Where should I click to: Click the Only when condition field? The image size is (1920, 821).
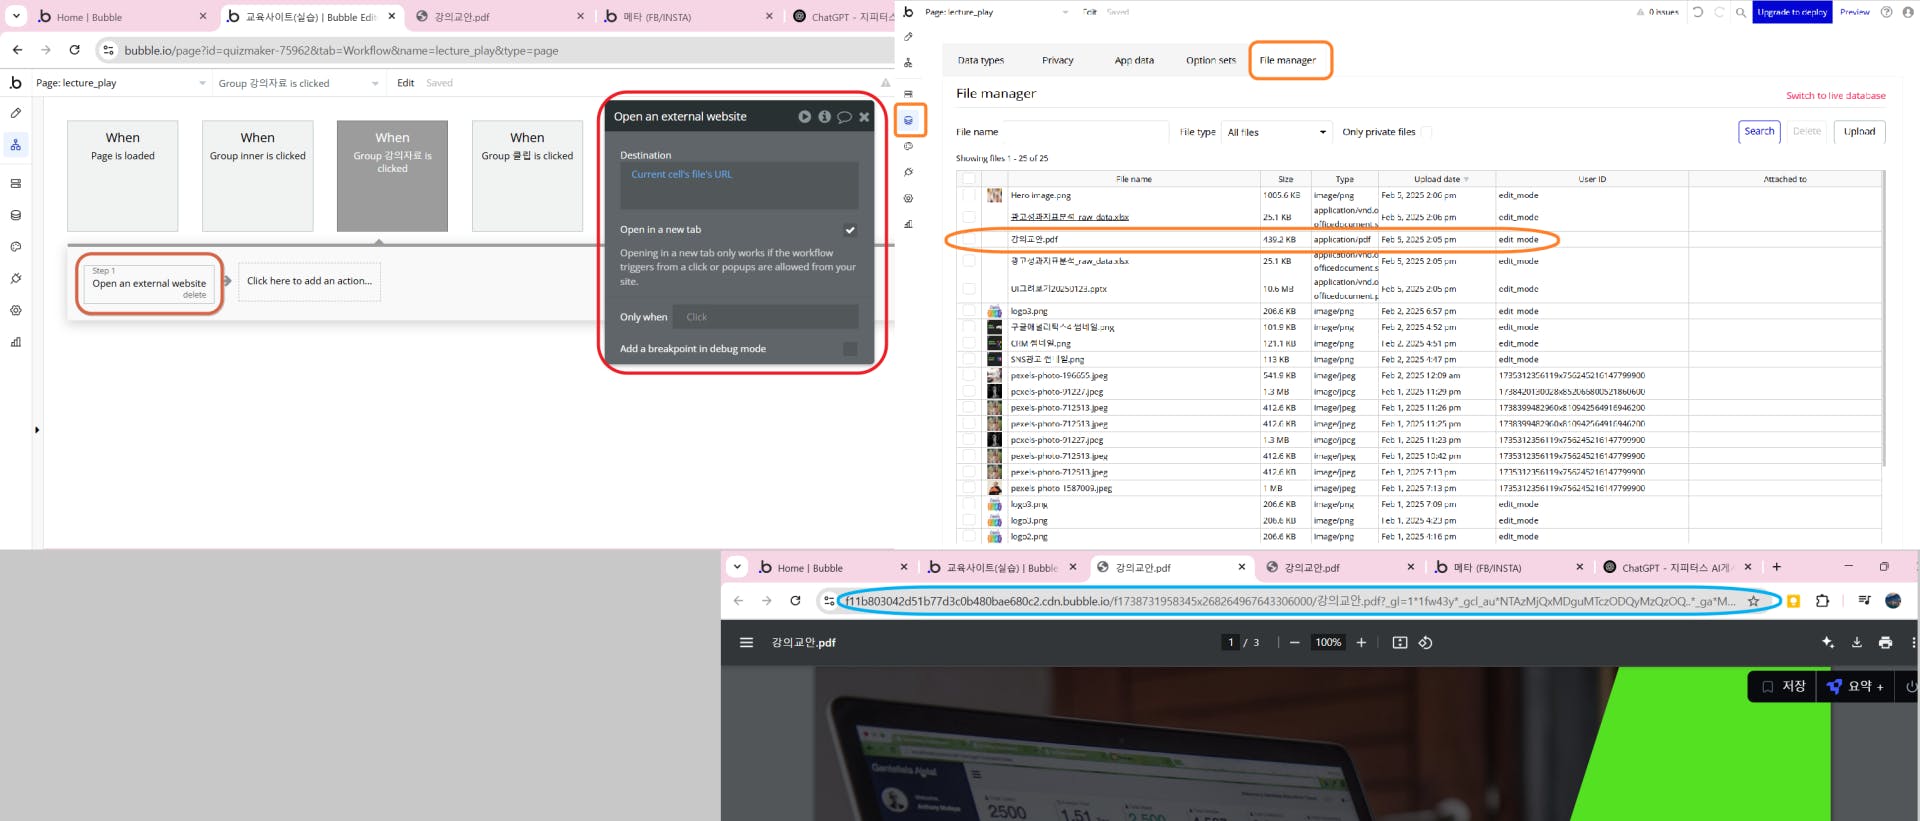coord(765,317)
